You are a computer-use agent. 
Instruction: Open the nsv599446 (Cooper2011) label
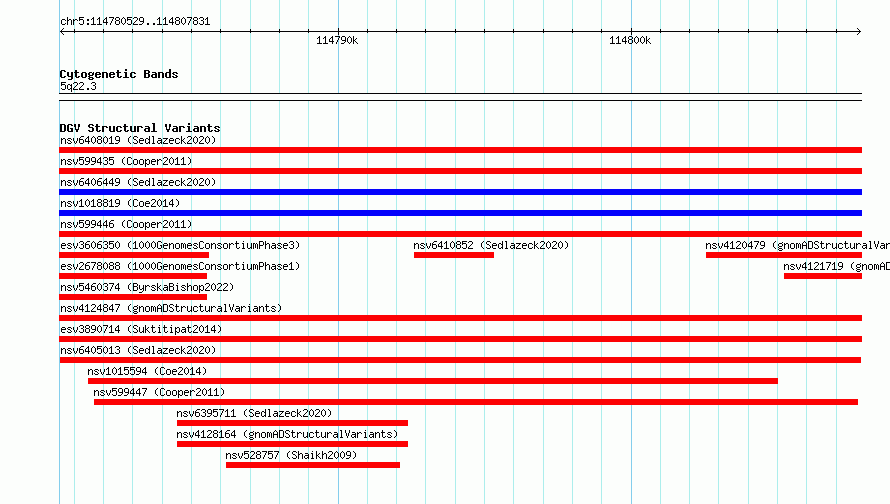[126, 224]
